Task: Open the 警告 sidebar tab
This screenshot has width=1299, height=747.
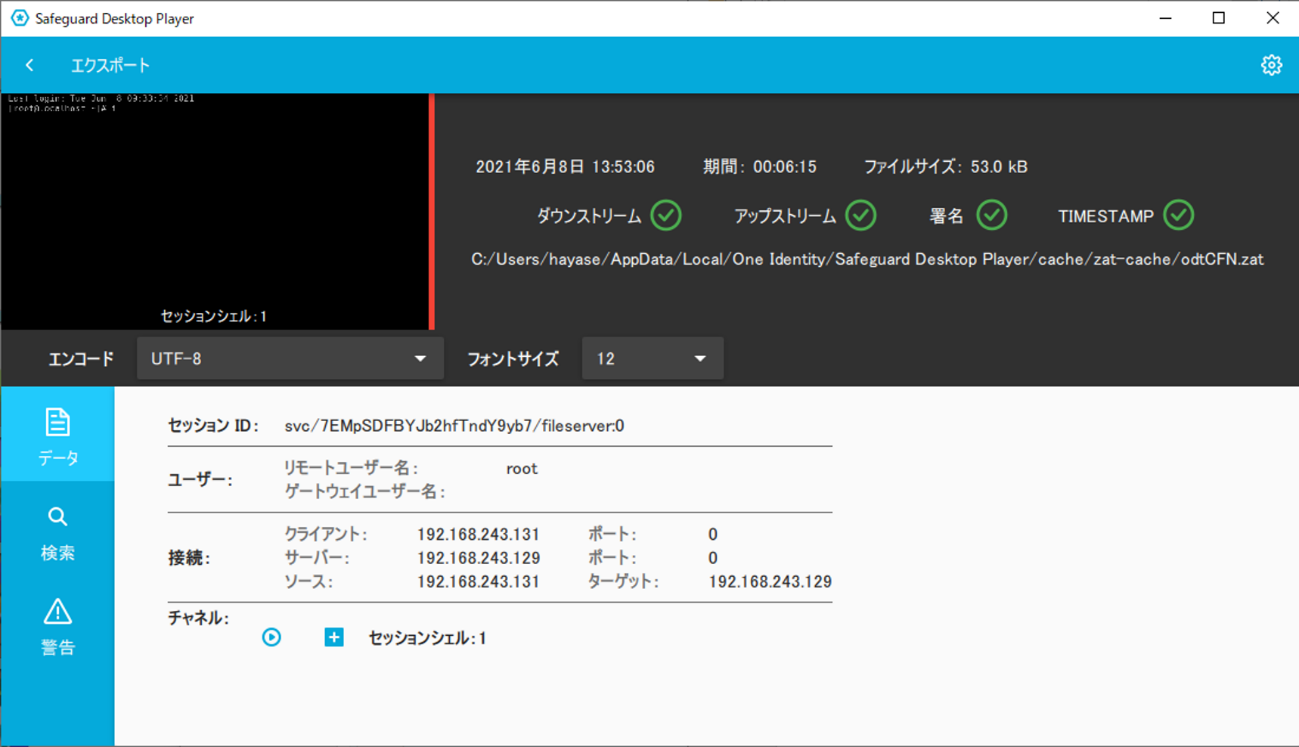Action: pyautogui.click(x=58, y=626)
